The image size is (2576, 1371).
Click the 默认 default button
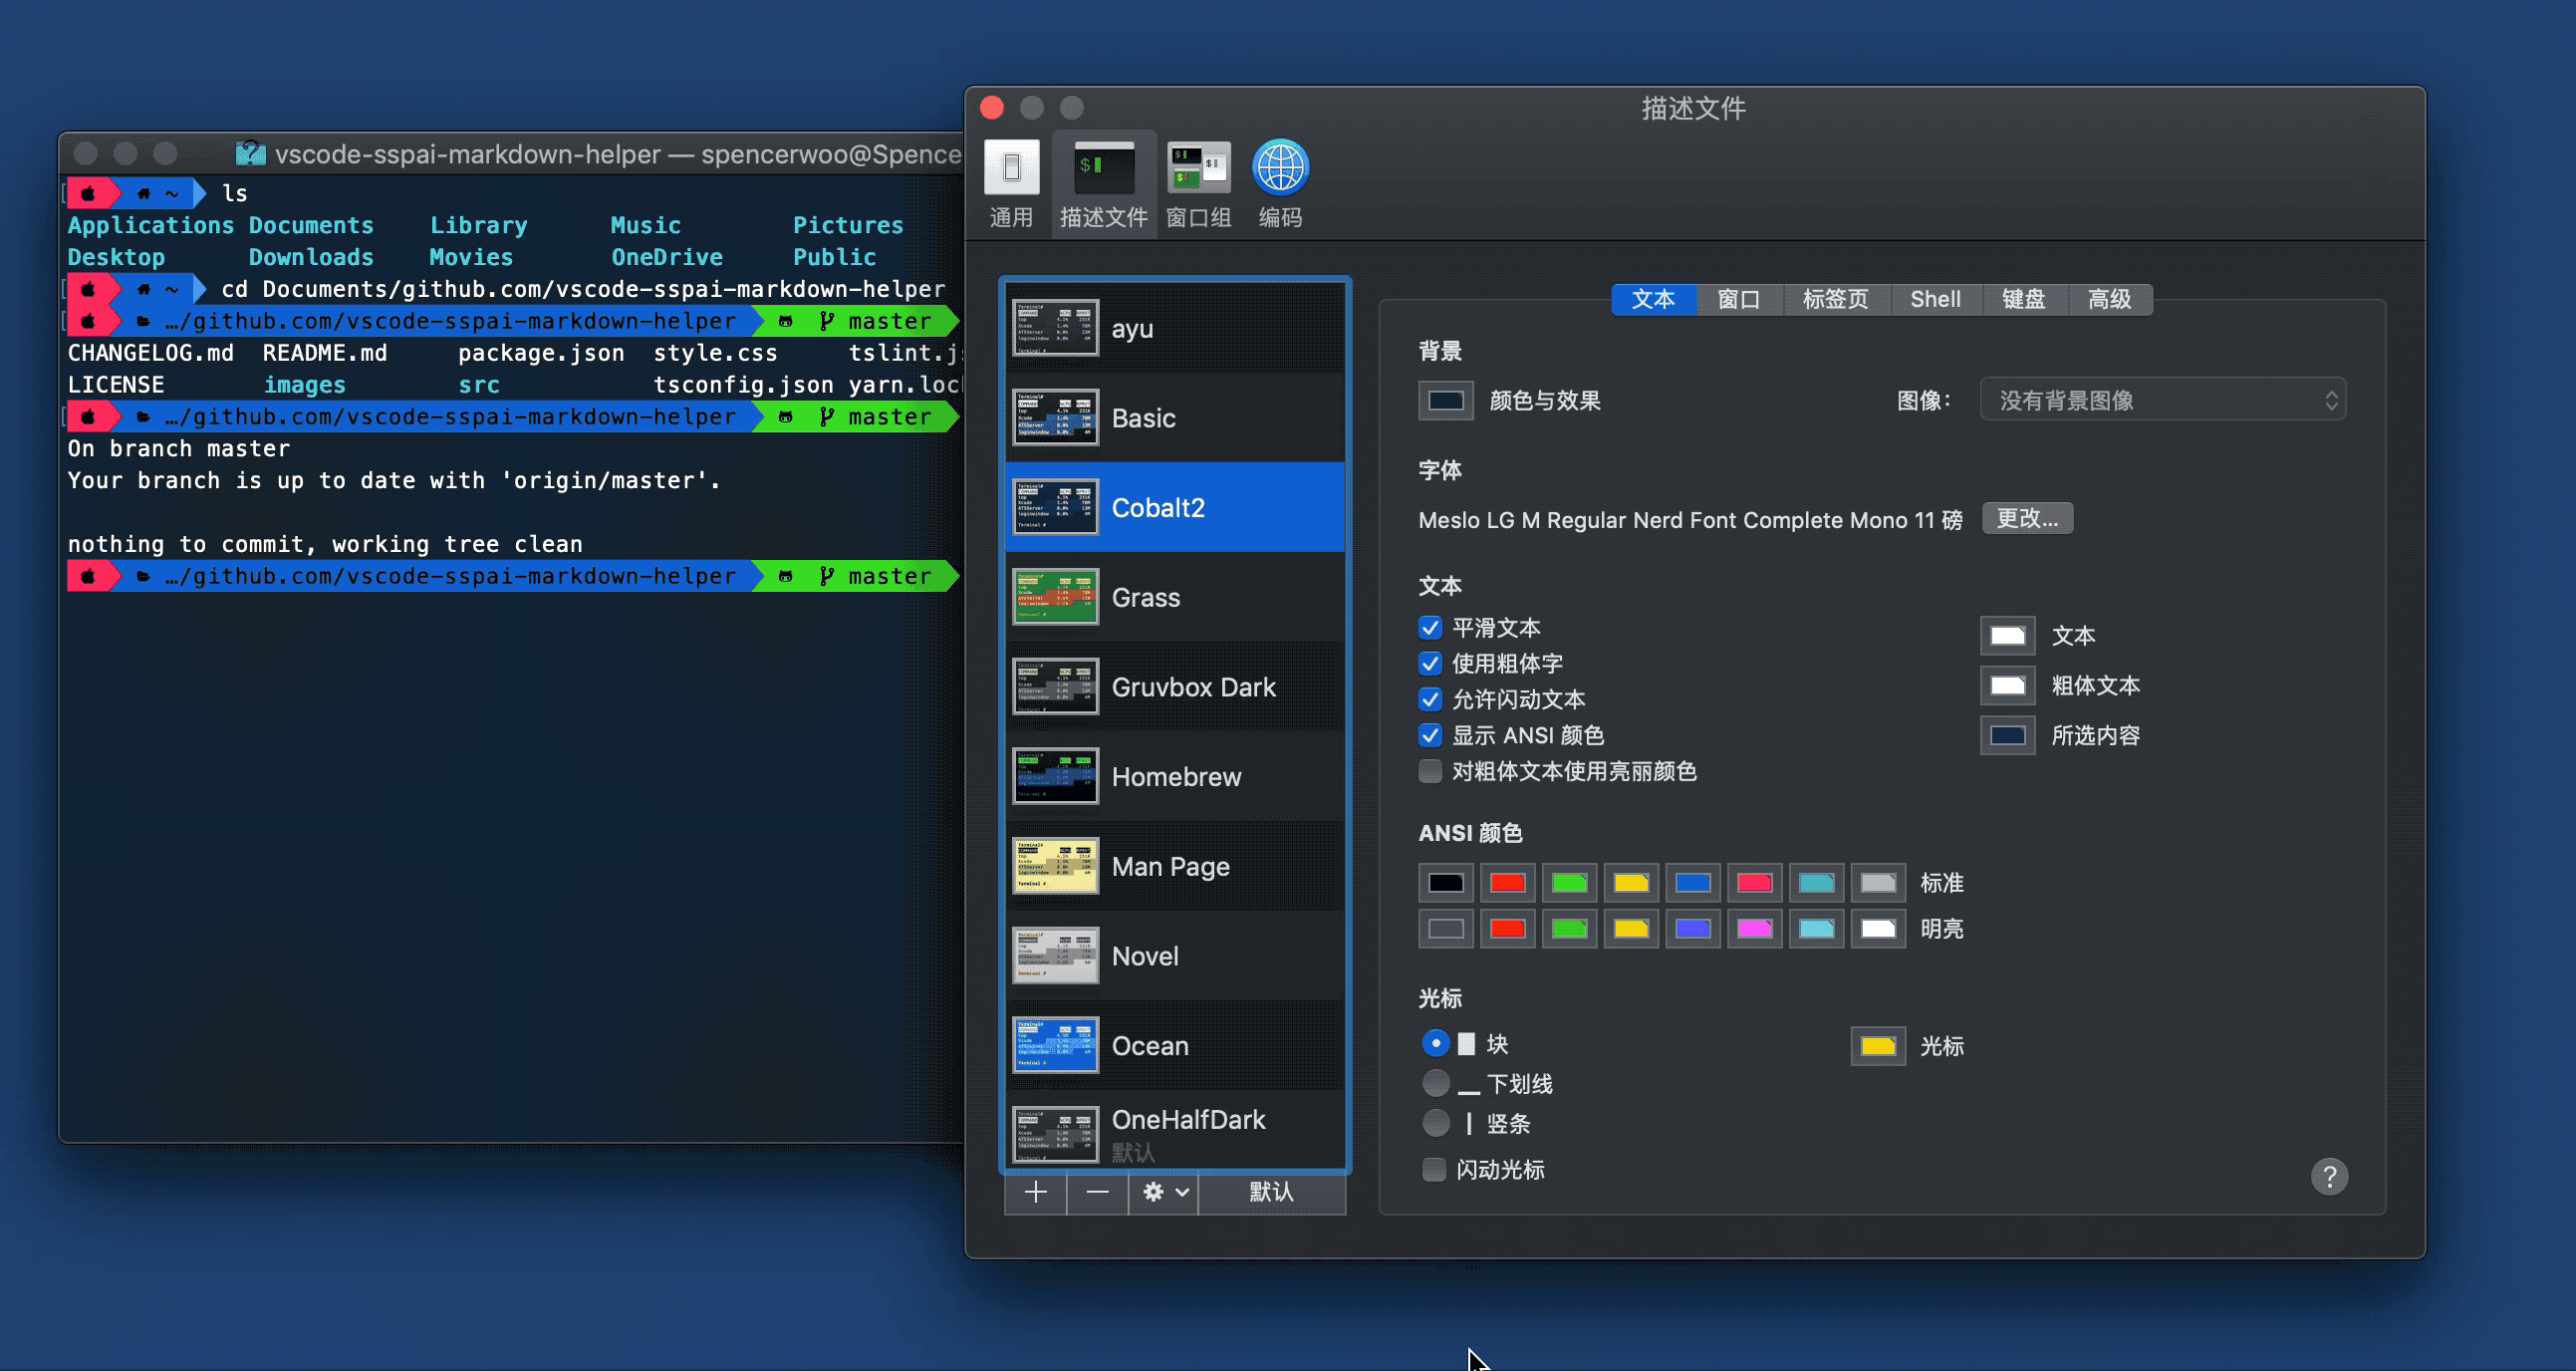point(1271,1192)
